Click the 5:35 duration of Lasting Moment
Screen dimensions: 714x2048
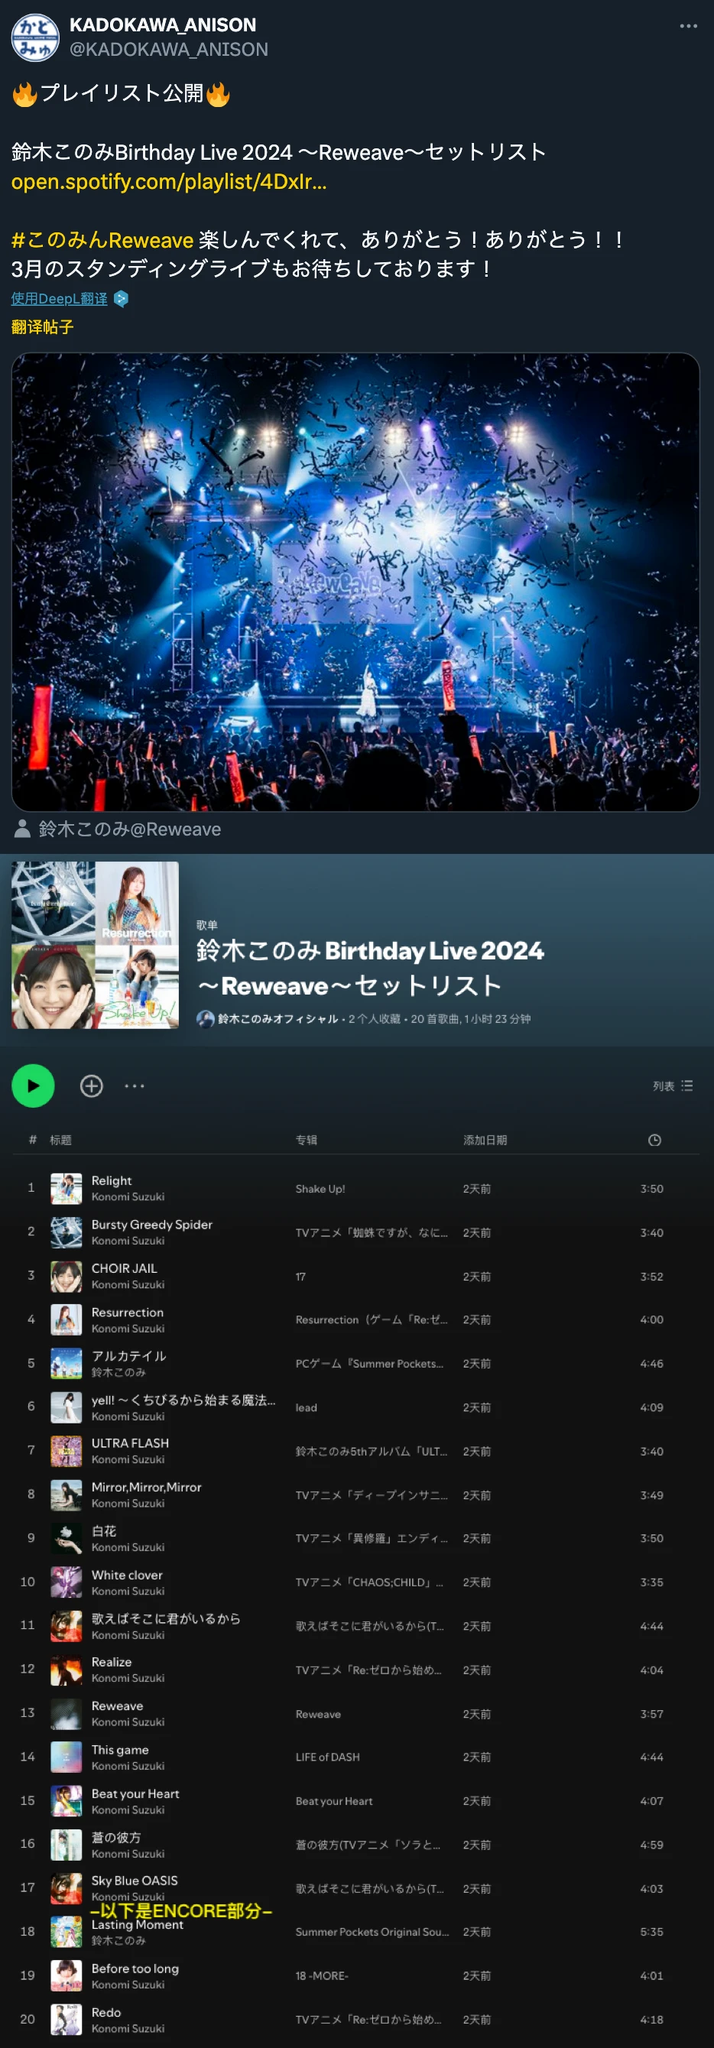pos(652,1932)
